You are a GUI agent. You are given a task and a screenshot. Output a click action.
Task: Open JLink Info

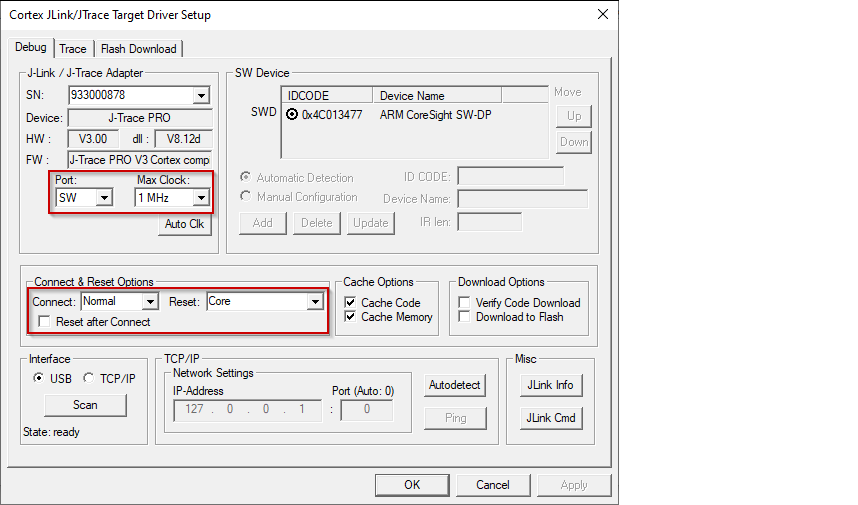click(x=550, y=385)
